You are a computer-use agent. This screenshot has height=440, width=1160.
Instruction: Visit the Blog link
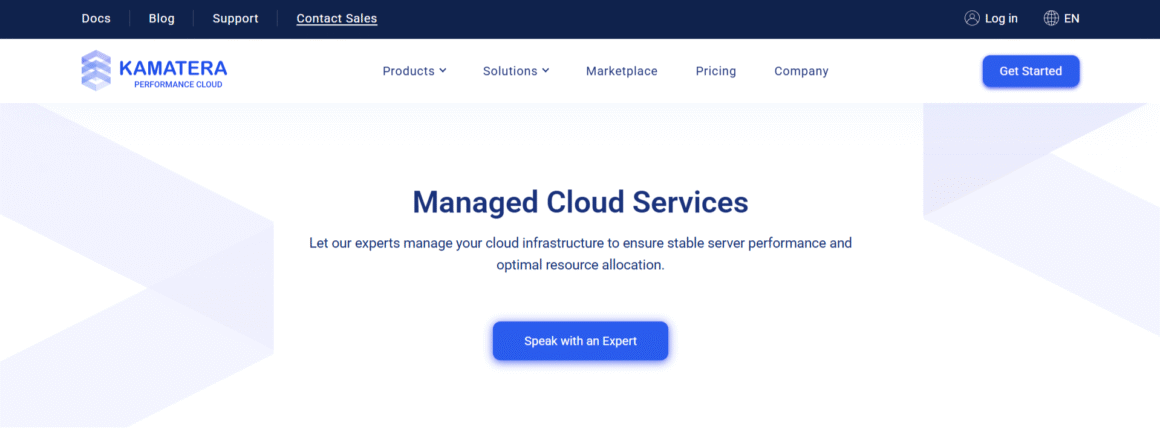pos(161,18)
